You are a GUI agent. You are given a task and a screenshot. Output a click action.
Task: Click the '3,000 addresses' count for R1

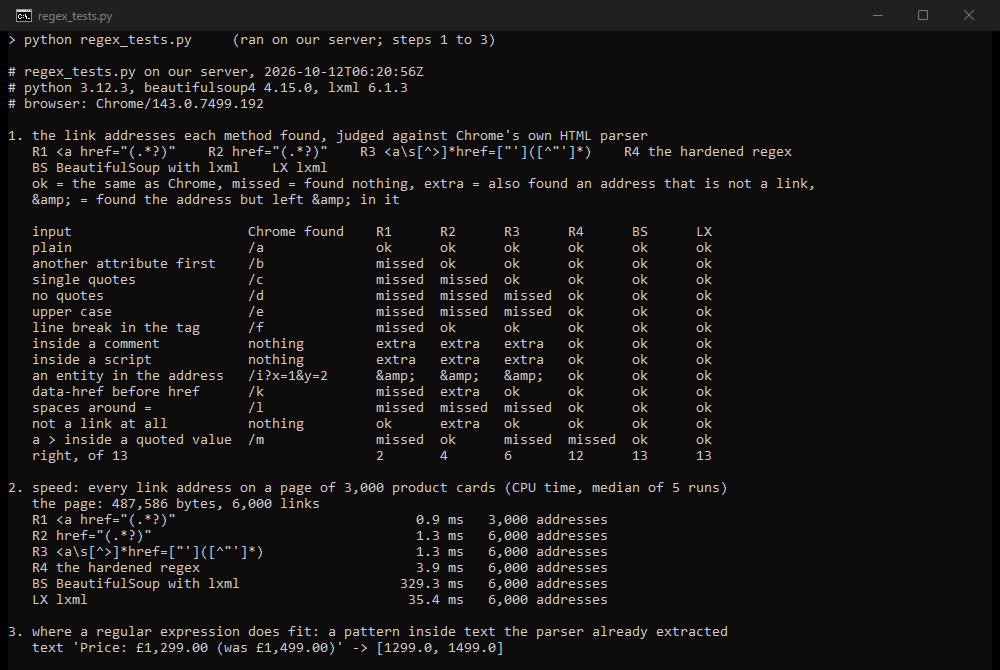[x=547, y=520]
